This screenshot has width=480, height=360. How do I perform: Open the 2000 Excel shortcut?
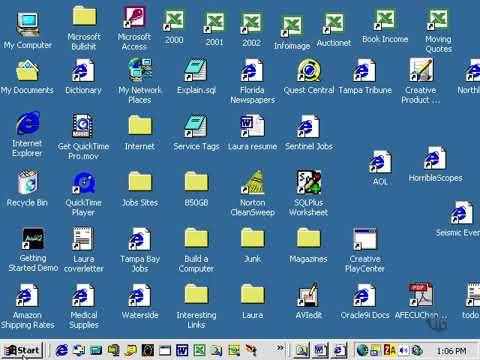point(174,21)
